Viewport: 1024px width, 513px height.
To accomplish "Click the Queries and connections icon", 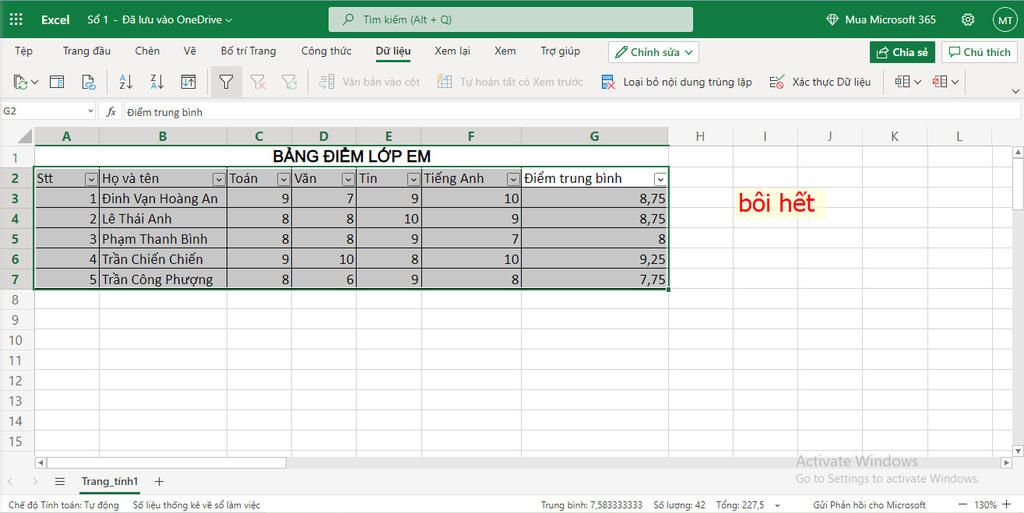I will (57, 82).
